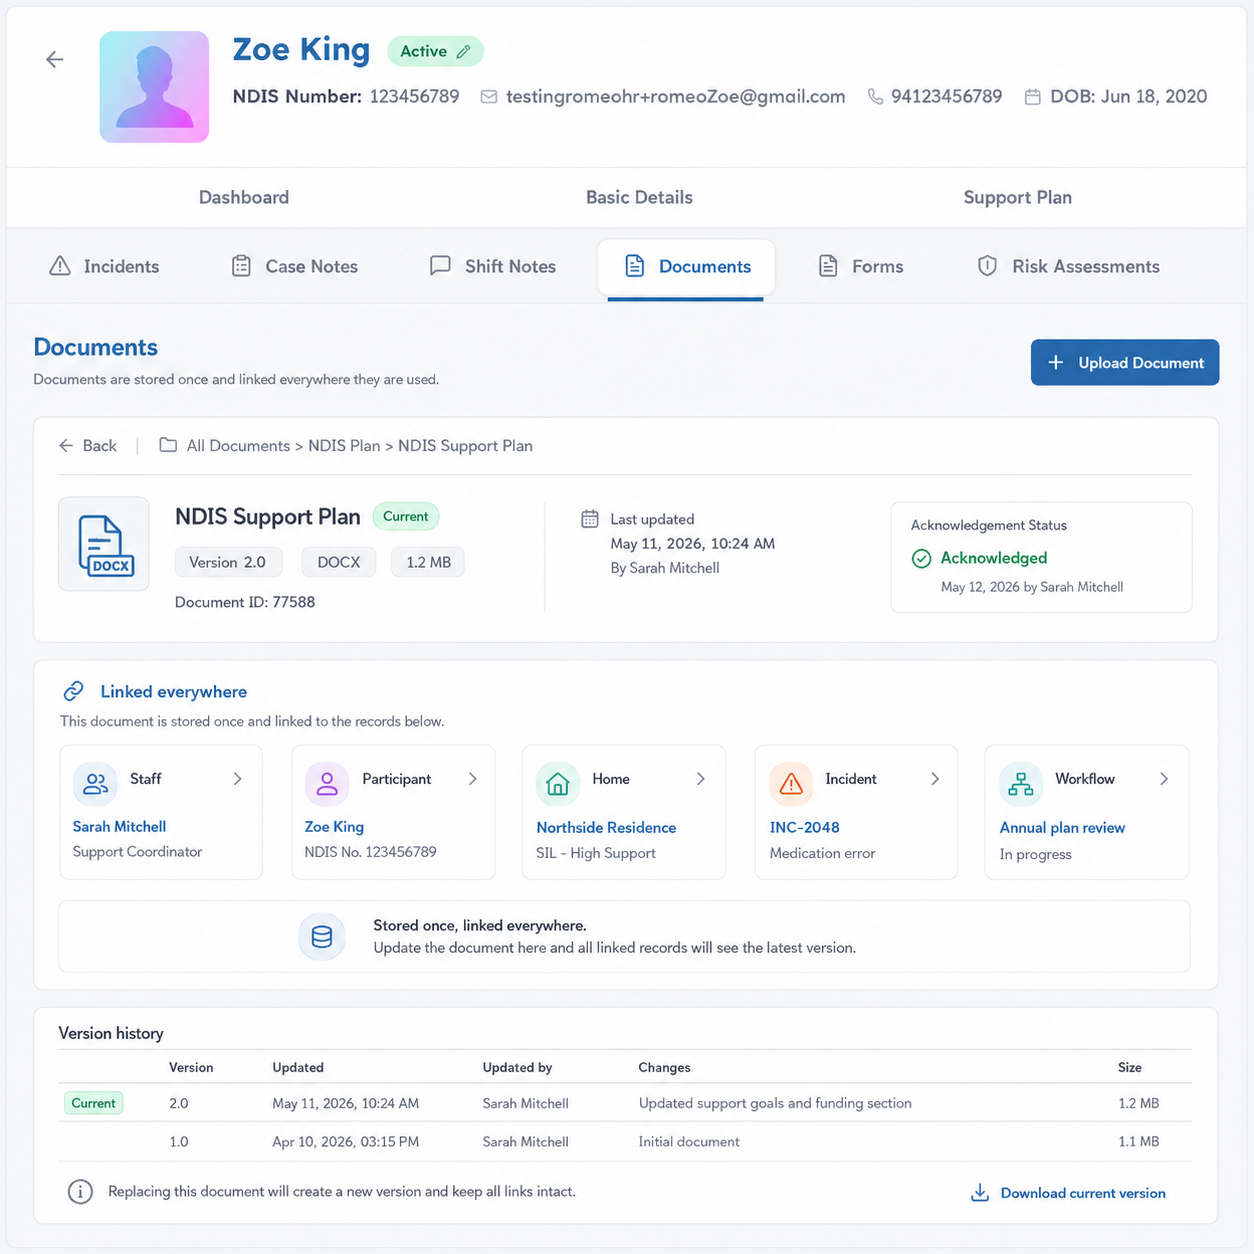Click 'Initial document' changes cell
The width and height of the screenshot is (1254, 1254).
tap(689, 1141)
